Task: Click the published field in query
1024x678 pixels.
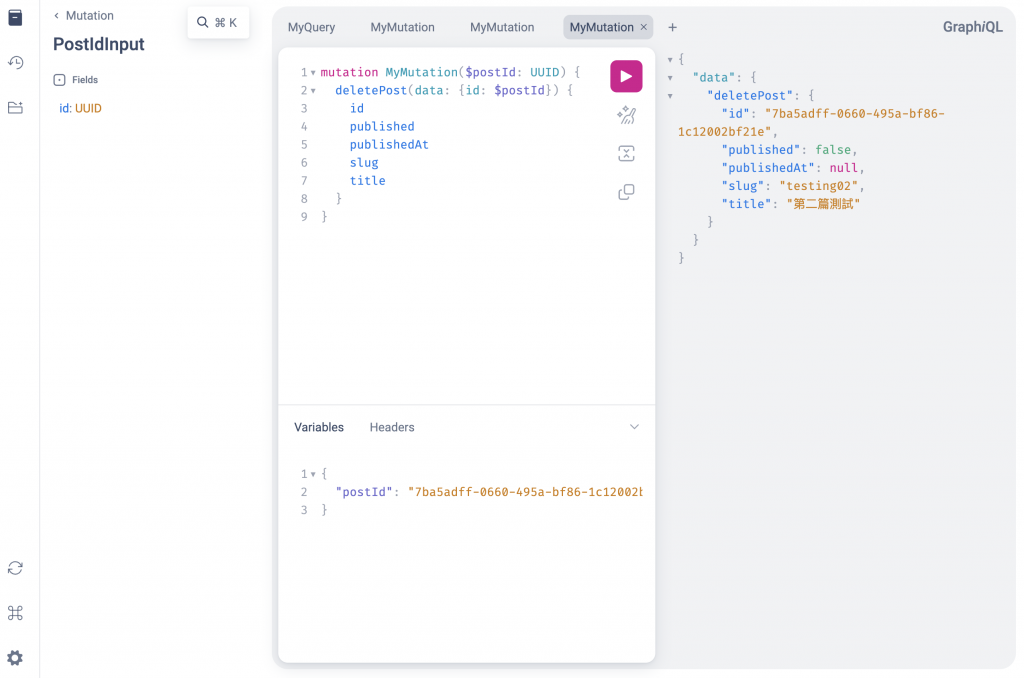Action: 381,127
